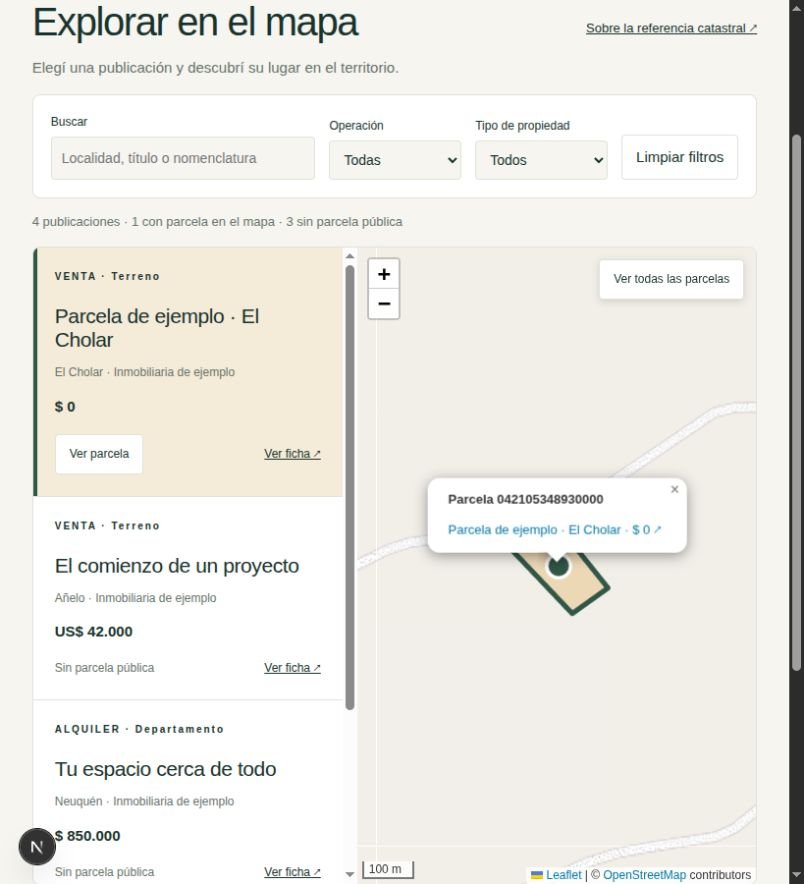Image resolution: width=804 pixels, height=884 pixels.
Task: Click Sin parcela pública under US$ 42.000
Action: pos(104,668)
